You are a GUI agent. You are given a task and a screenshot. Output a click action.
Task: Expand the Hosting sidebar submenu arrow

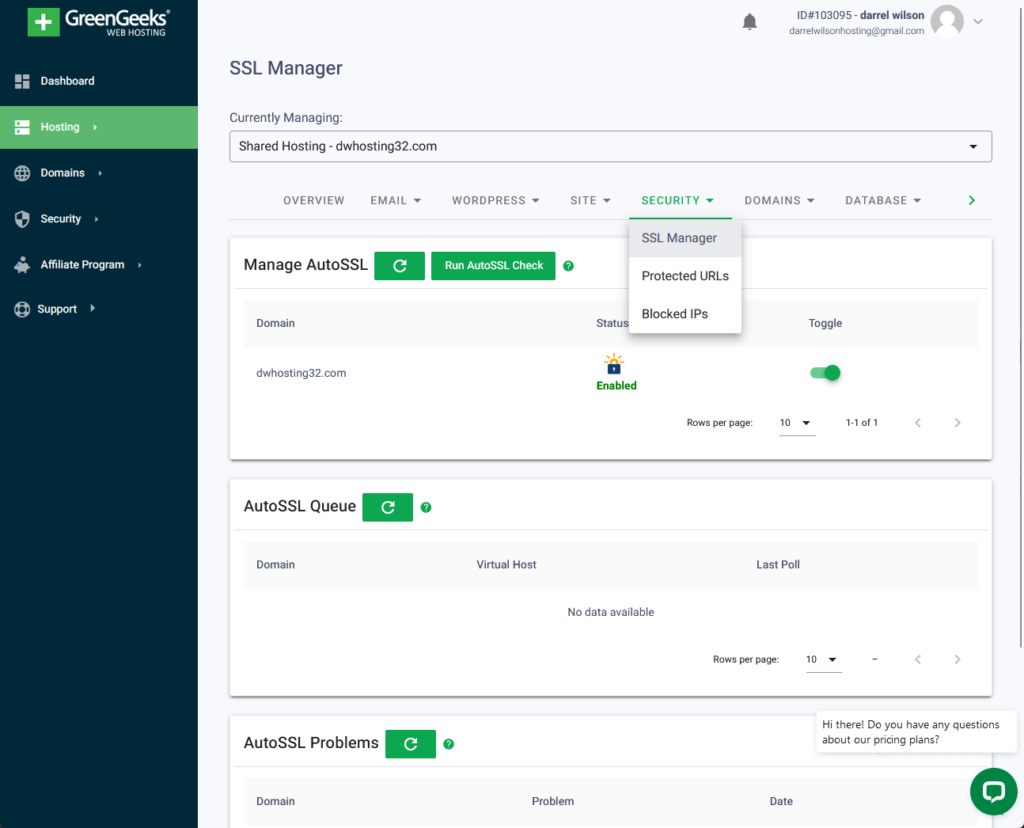coord(95,127)
